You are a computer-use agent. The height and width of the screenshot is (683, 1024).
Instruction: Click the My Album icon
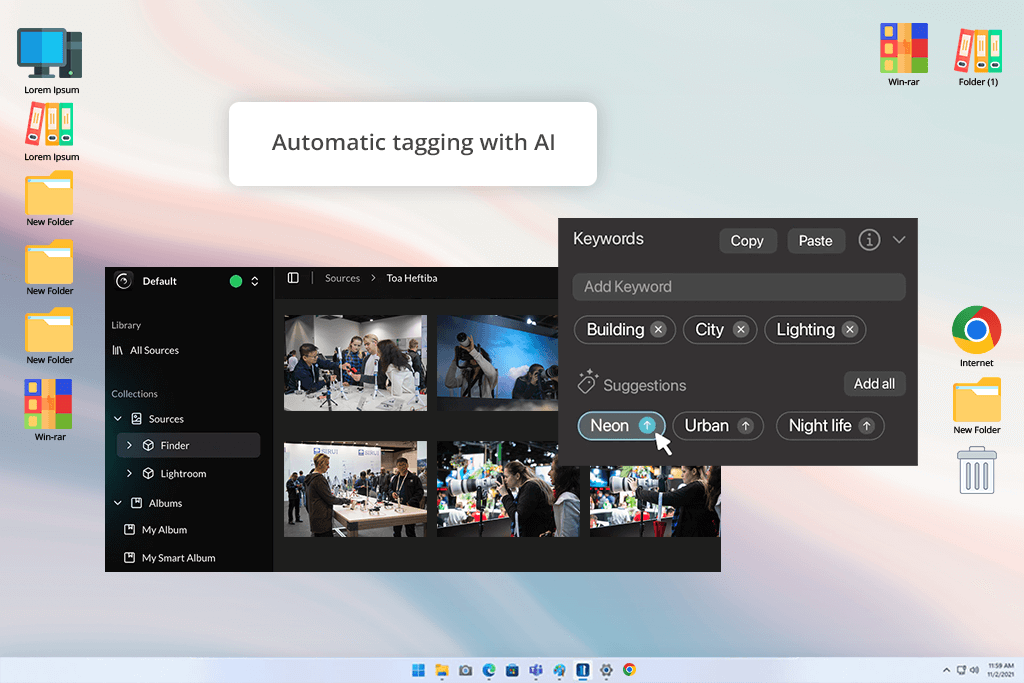click(129, 530)
